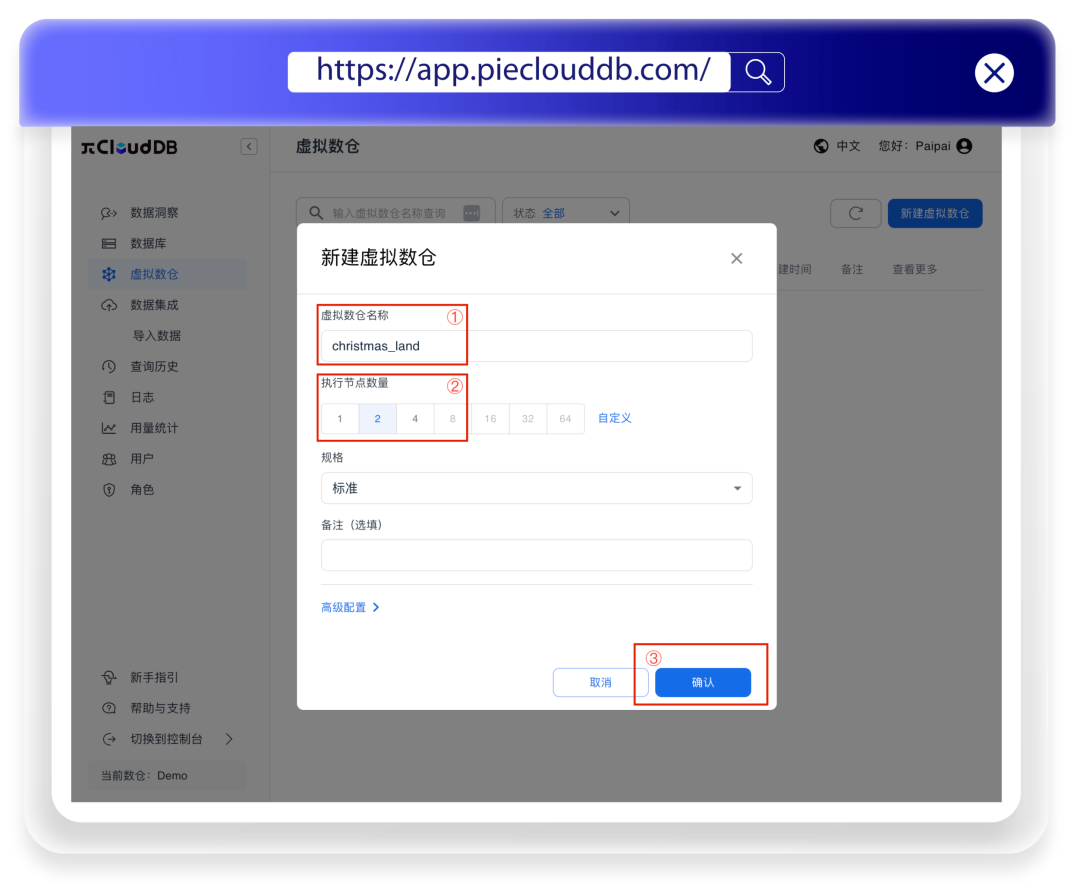Open the 状态 全部 filter dropdown
Screen dimensions: 1080x895
coord(565,213)
